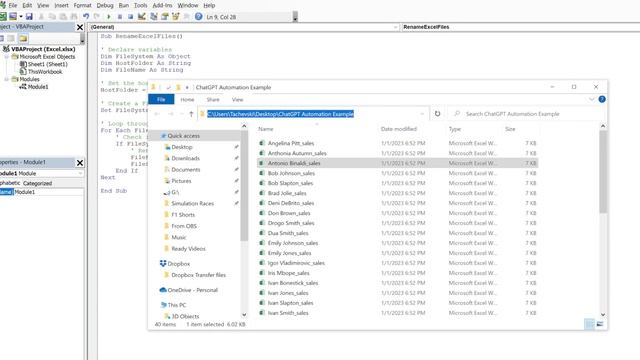The height and width of the screenshot is (360, 640).
Task: Select the Categorized properties tab
Action: [x=37, y=183]
